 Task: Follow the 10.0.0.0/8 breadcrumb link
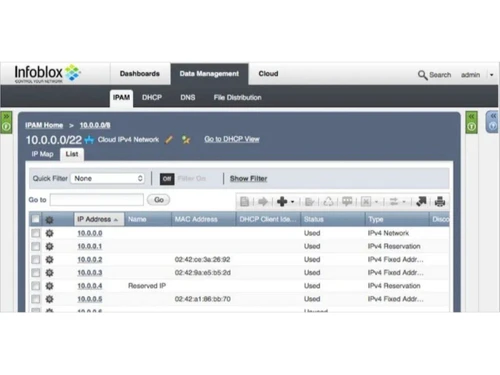pos(95,125)
